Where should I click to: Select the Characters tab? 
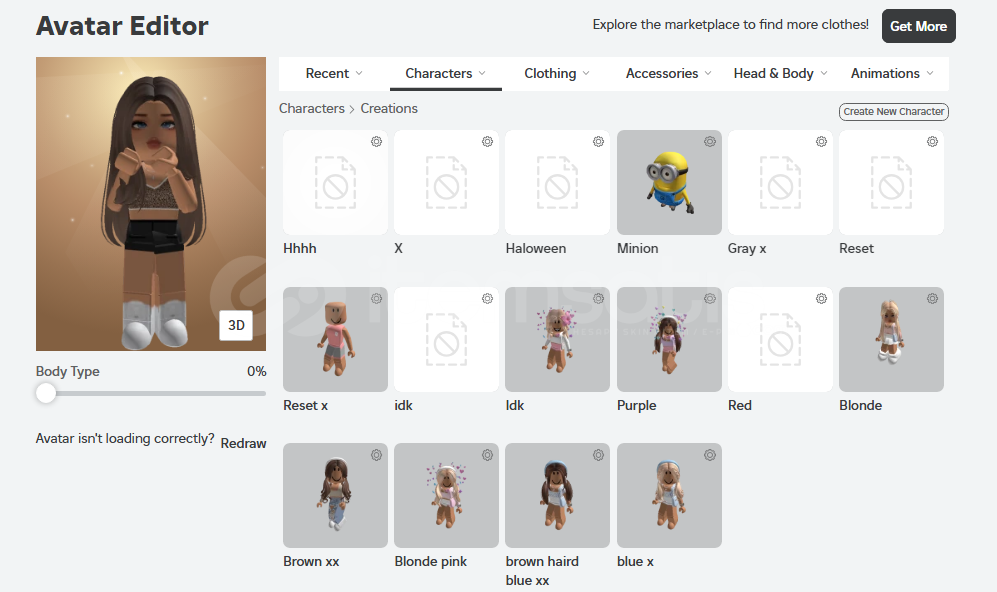(445, 74)
